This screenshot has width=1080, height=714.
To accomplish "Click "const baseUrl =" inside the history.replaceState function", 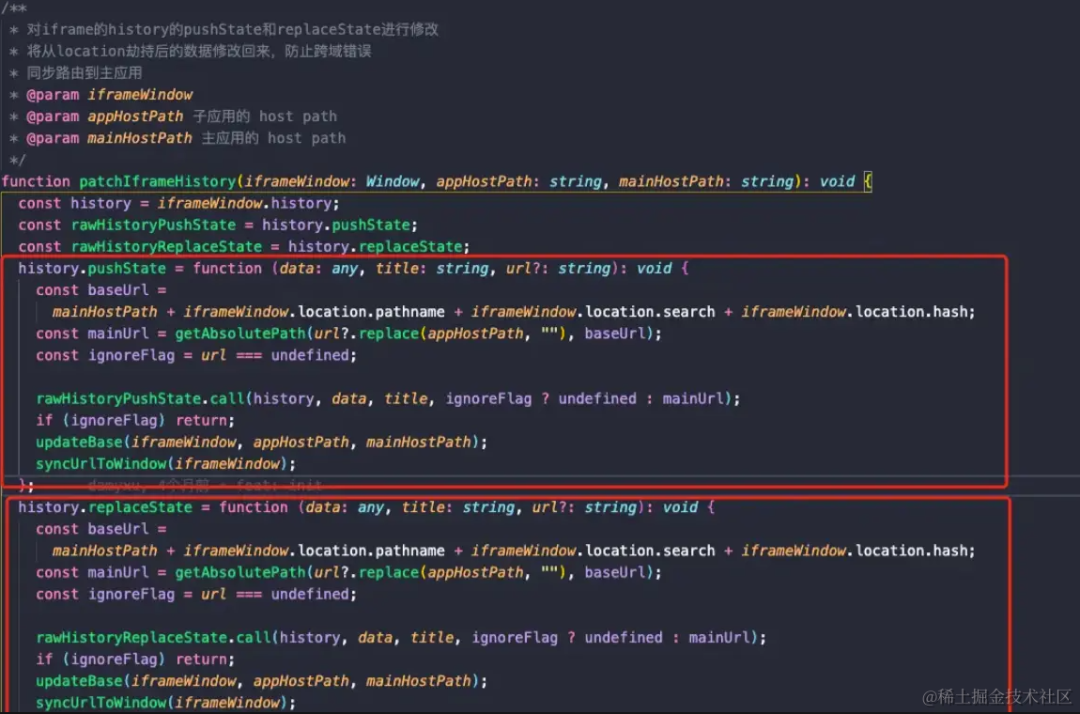I will 101,529.
